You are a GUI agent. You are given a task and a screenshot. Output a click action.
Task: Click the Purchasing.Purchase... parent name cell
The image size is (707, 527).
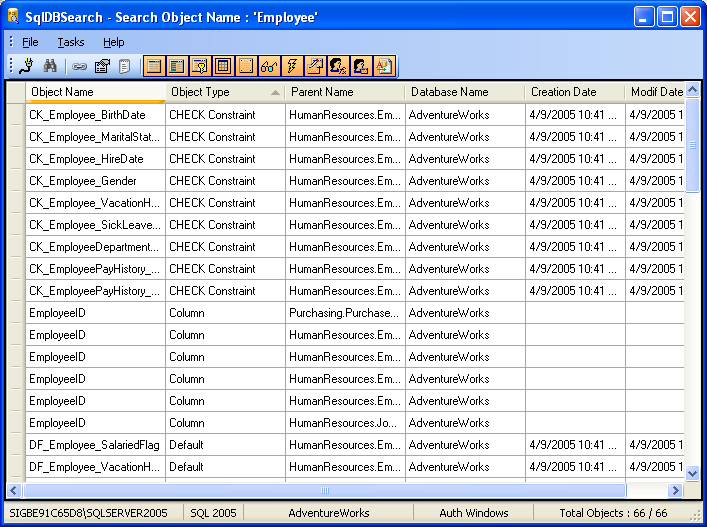click(x=345, y=313)
